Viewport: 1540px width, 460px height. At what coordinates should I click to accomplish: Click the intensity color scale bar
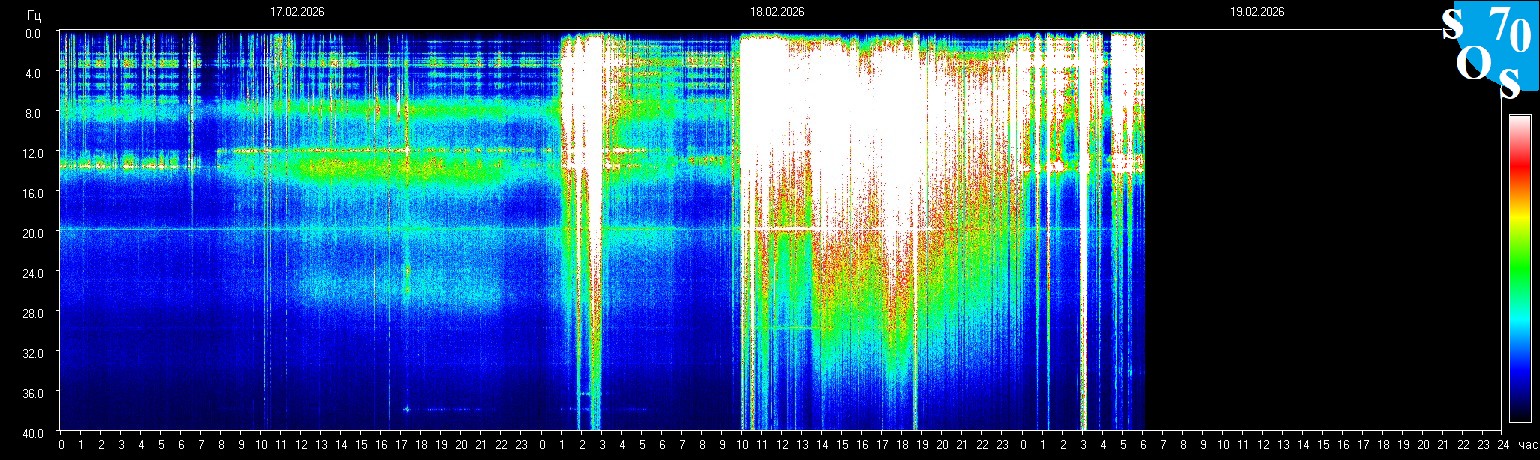pyautogui.click(x=1519, y=268)
